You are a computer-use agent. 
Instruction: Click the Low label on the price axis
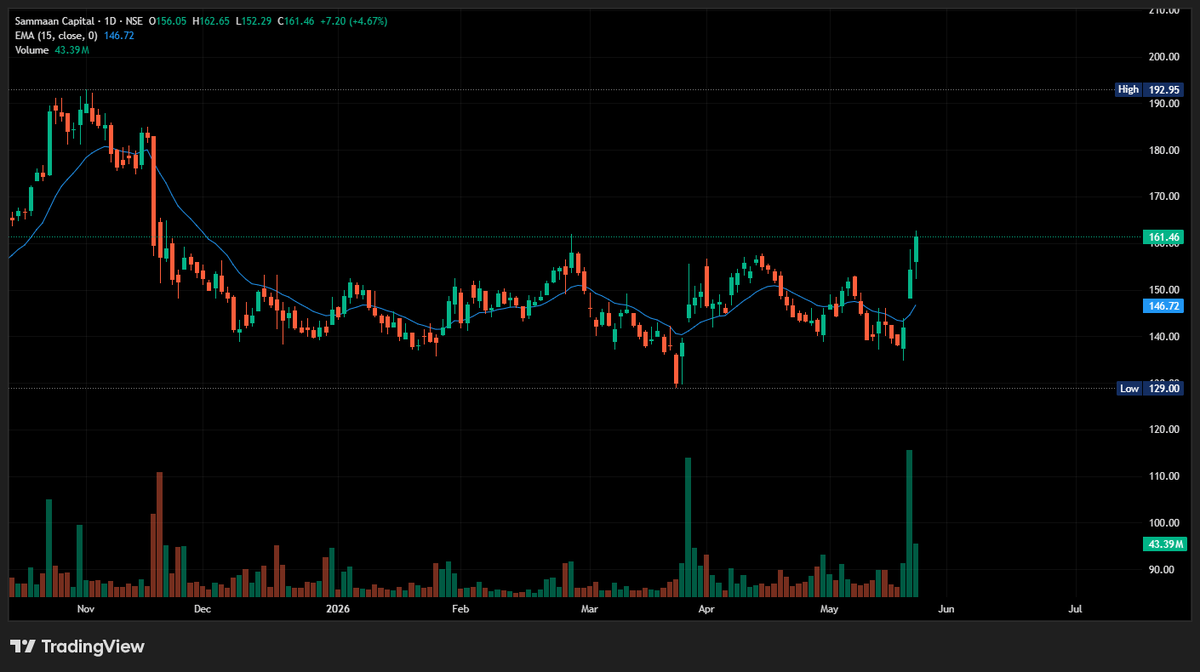[1129, 388]
